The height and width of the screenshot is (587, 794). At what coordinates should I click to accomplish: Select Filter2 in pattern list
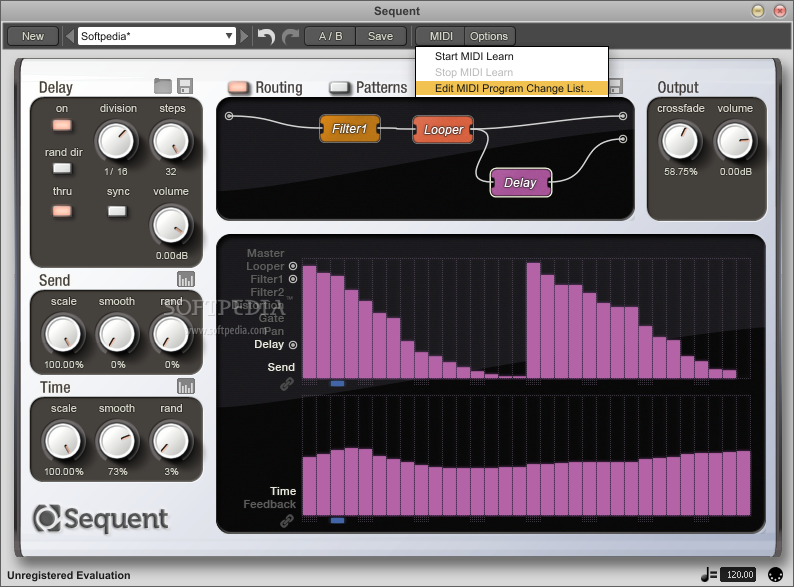(267, 292)
